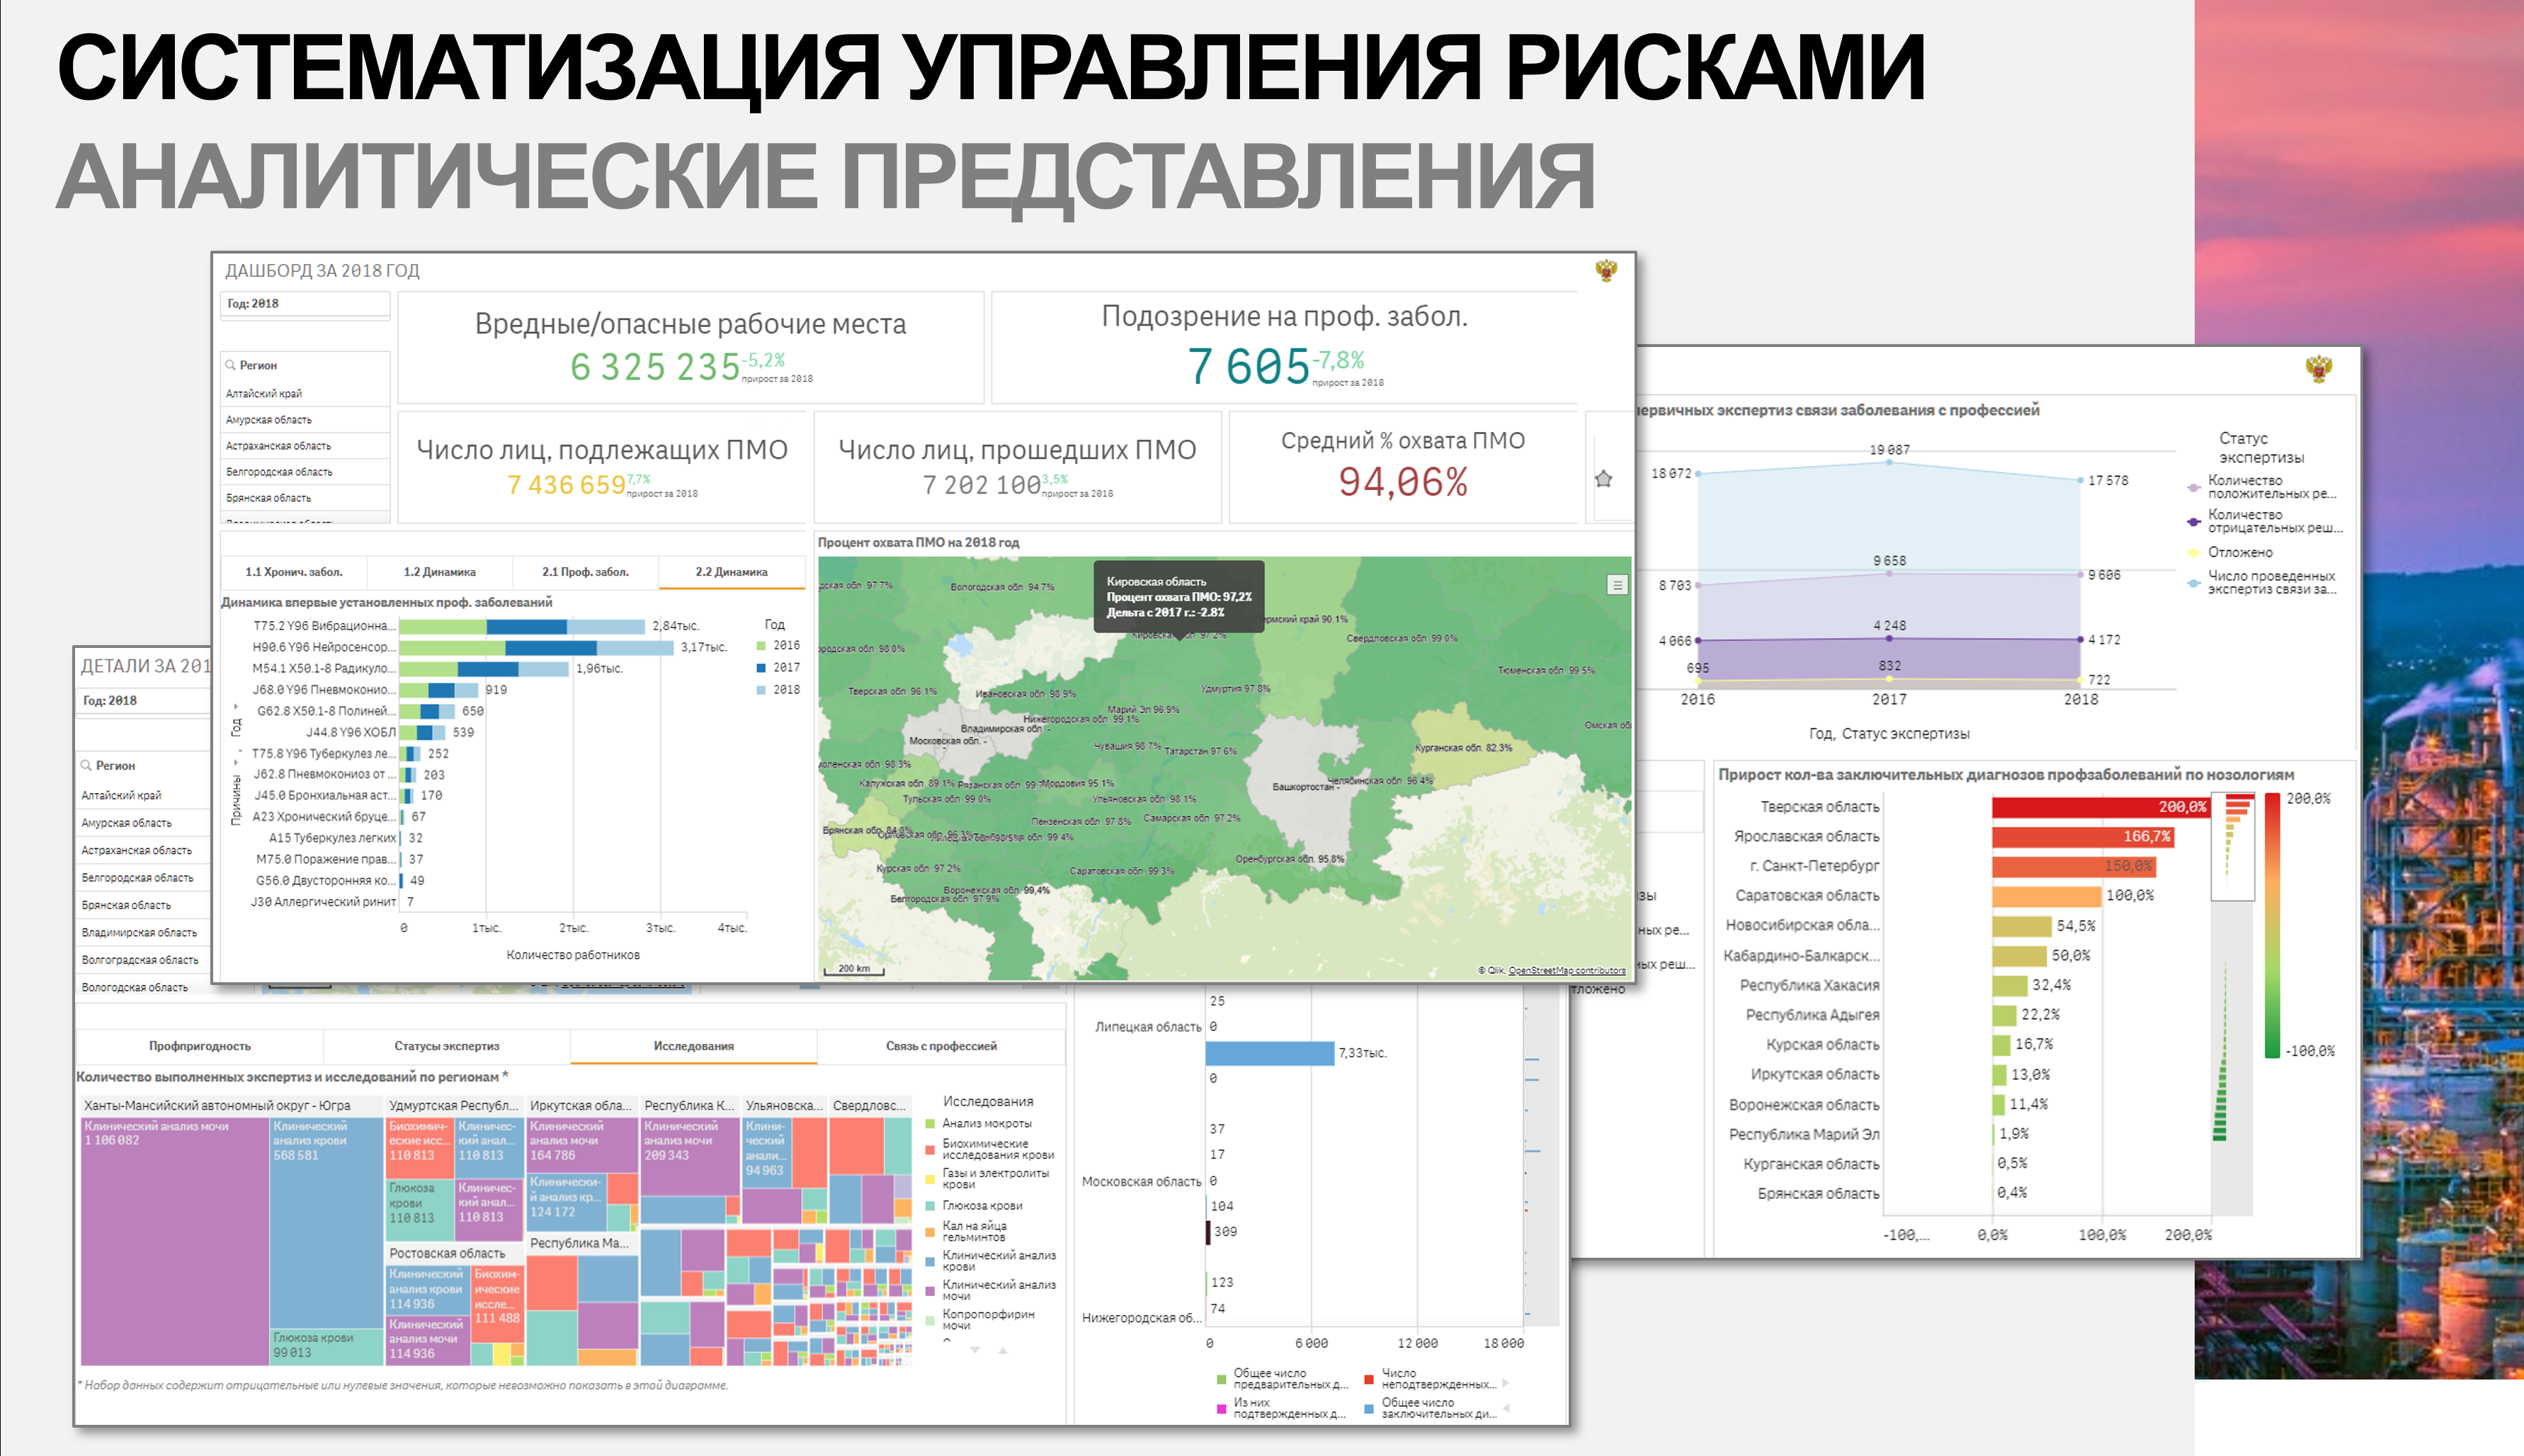Open the OpenStreetMap contributors link

(x=1566, y=970)
